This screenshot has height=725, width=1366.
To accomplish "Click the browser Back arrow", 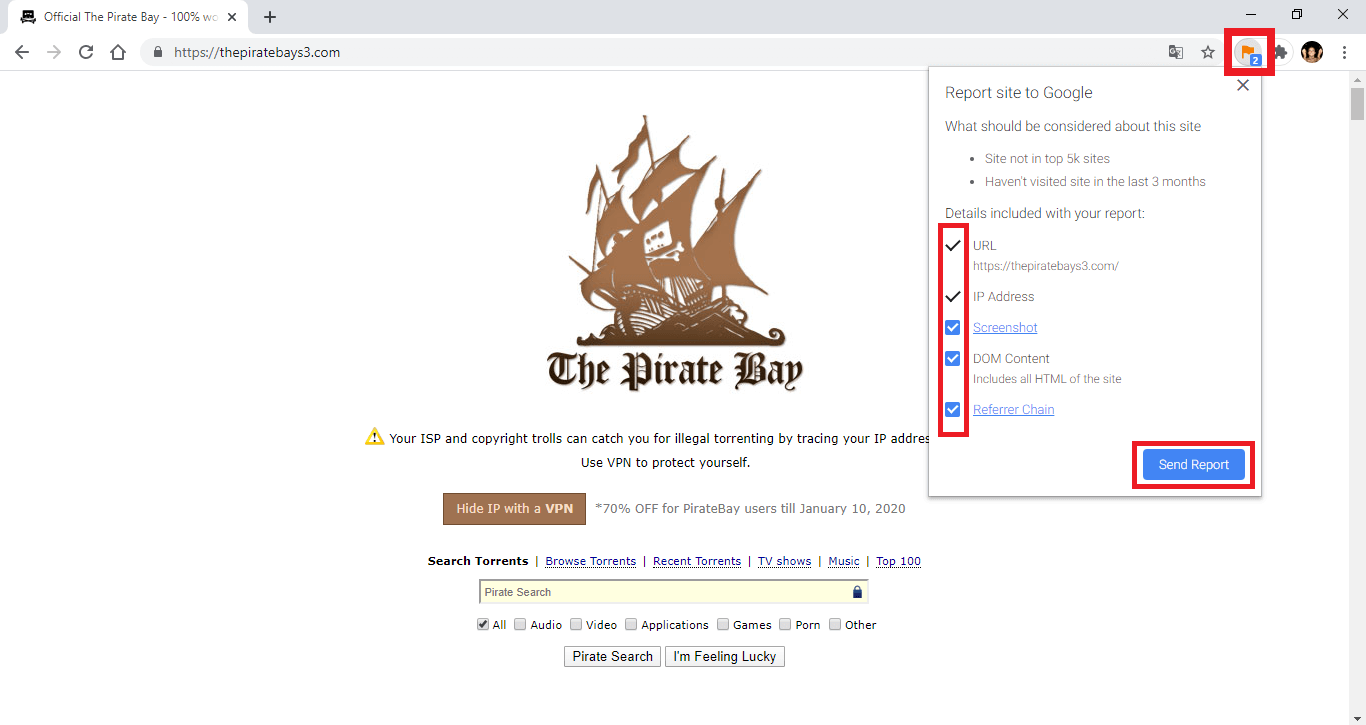I will pos(22,52).
